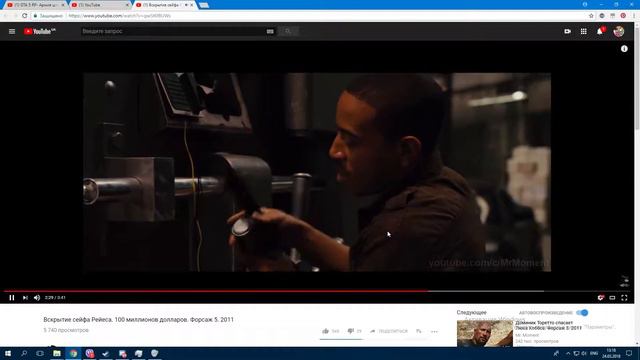Open the Mr. Moment channel link

[527, 335]
